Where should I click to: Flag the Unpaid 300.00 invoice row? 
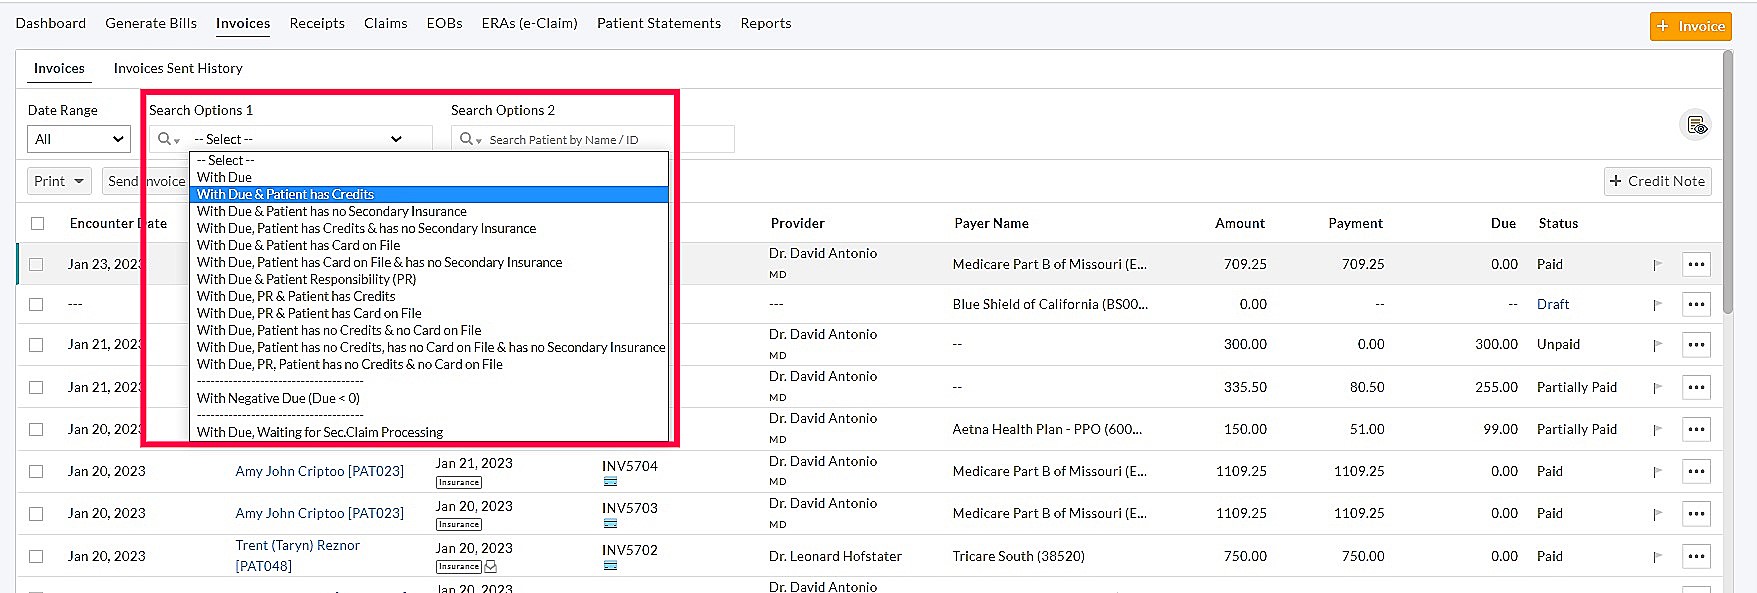point(1657,345)
